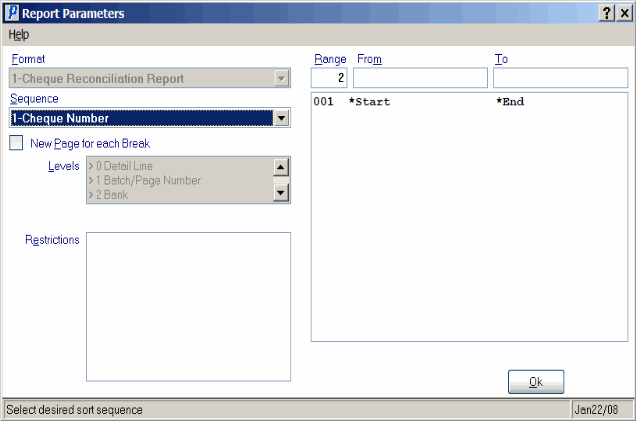Enable New Page for each Break checkbox
The width and height of the screenshot is (636, 421).
click(16, 143)
